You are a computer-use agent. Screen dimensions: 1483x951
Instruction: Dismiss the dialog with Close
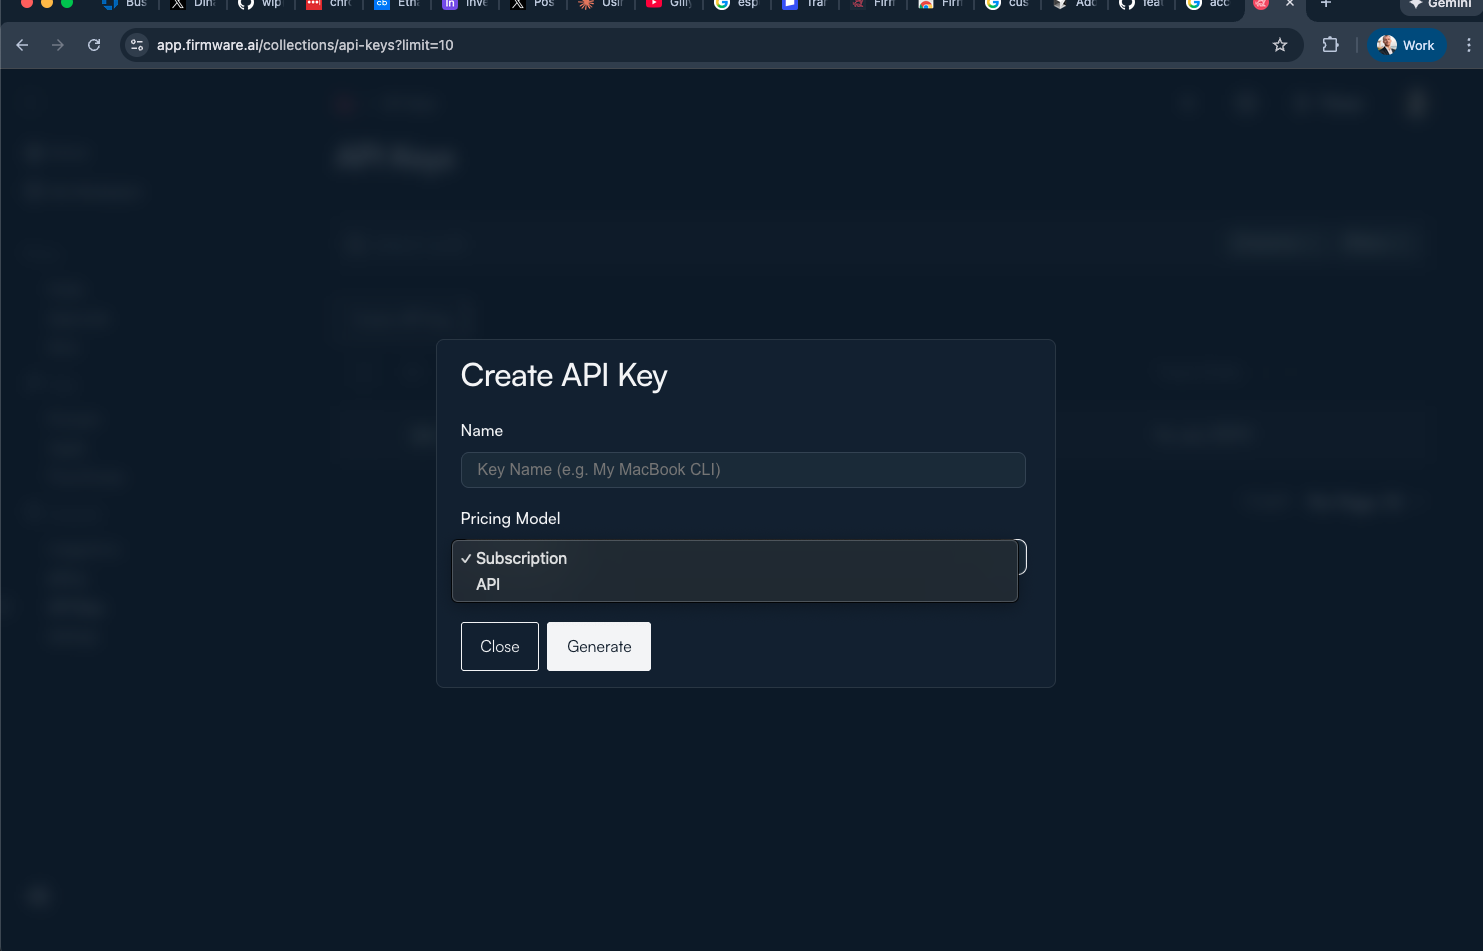[x=499, y=646]
